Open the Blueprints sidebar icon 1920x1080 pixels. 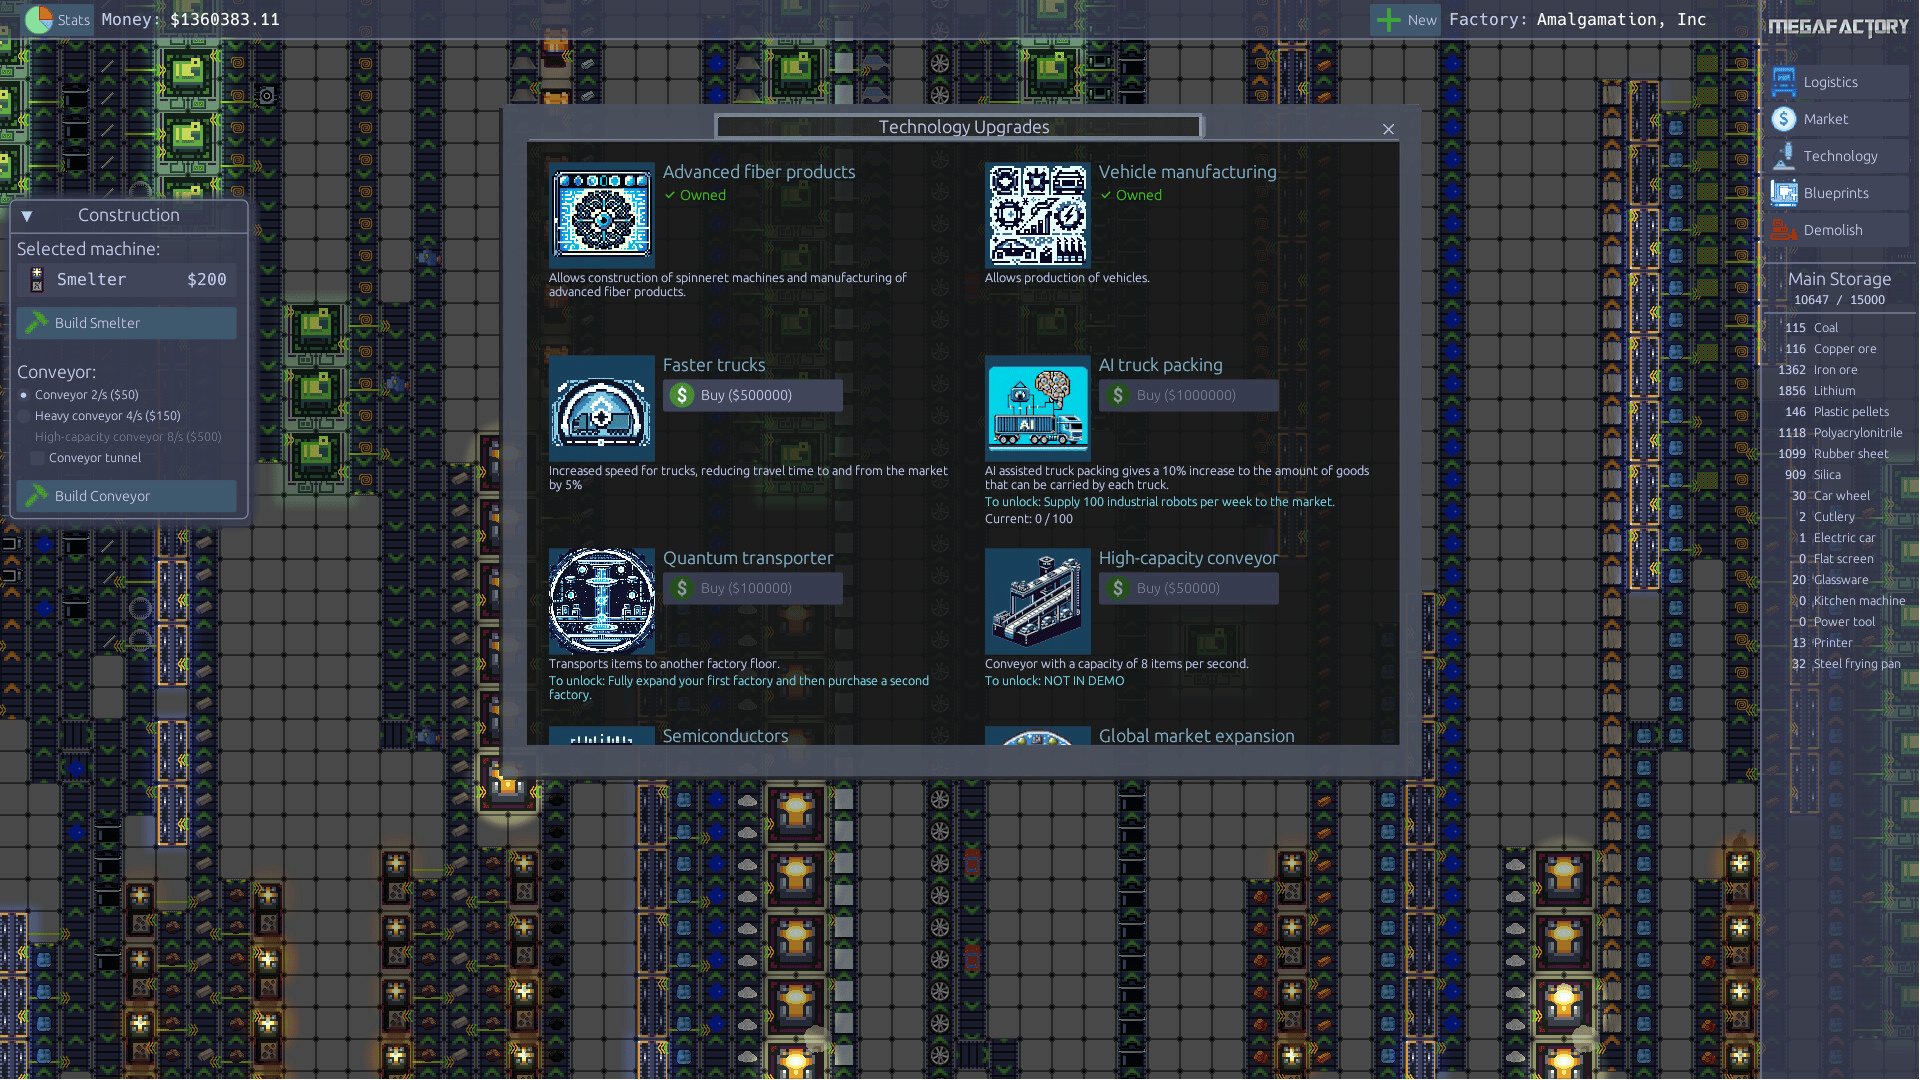pos(1783,193)
